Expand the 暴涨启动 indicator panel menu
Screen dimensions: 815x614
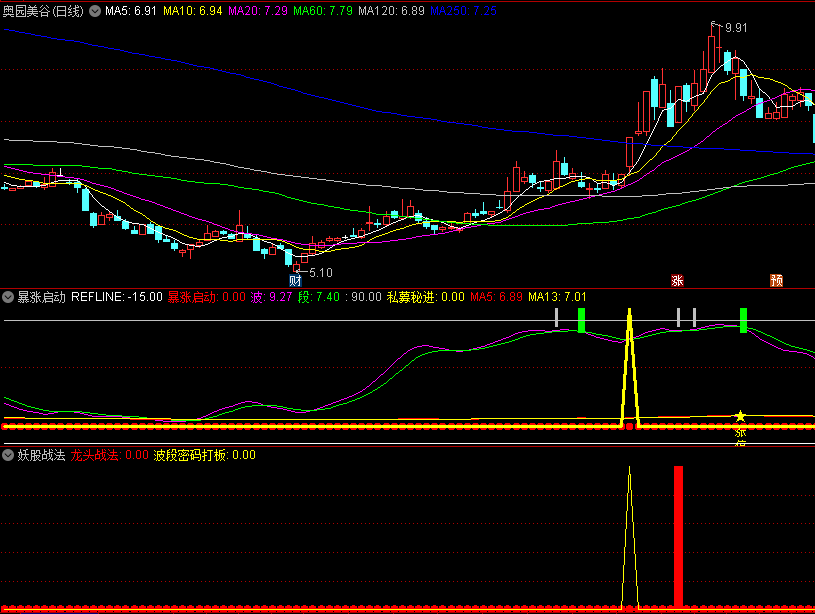coord(8,297)
